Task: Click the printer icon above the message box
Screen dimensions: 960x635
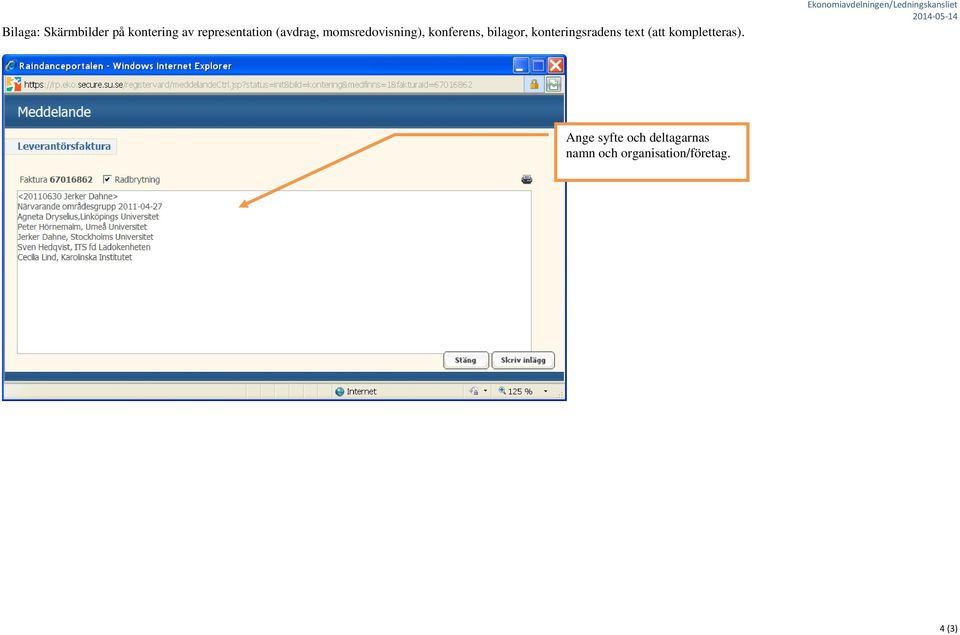Action: (527, 179)
